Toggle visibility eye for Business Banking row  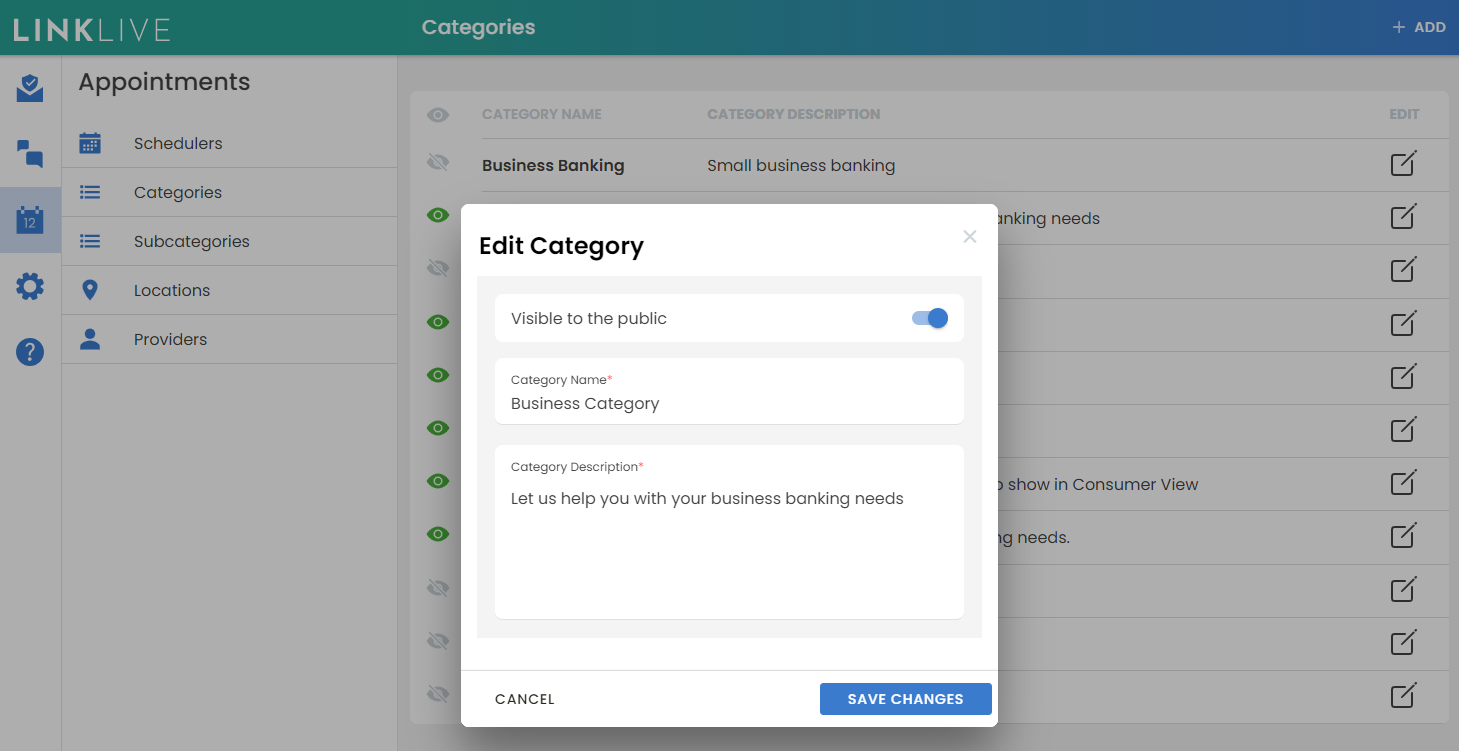437,163
